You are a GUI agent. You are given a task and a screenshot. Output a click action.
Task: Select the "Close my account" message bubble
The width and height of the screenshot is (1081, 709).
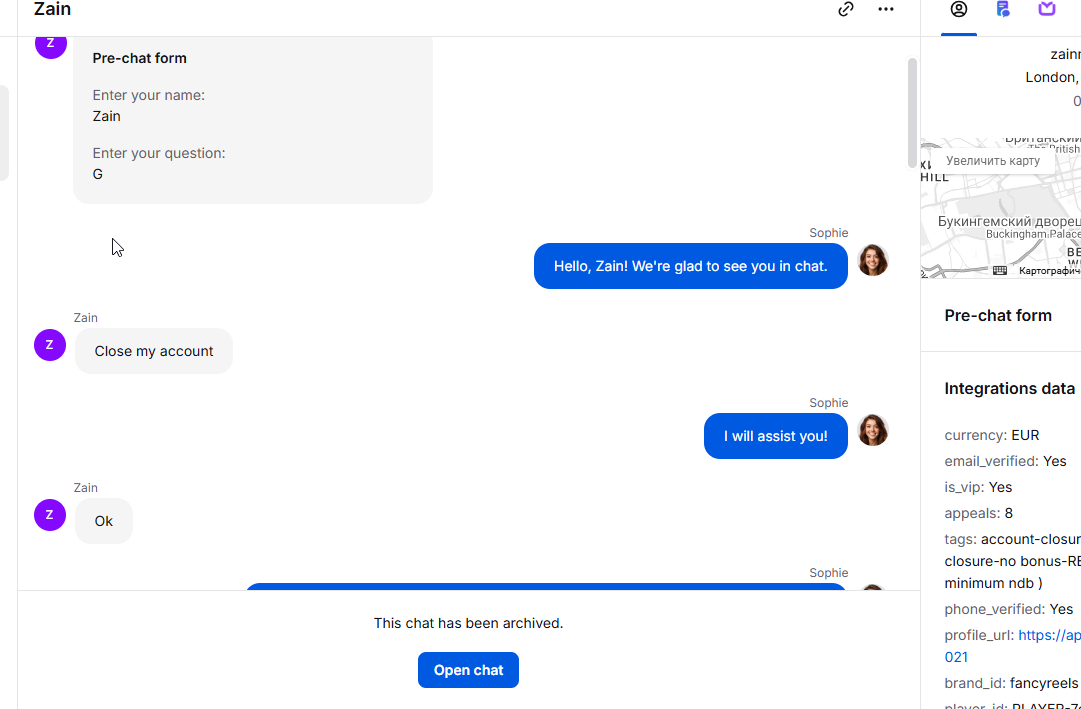click(x=154, y=351)
